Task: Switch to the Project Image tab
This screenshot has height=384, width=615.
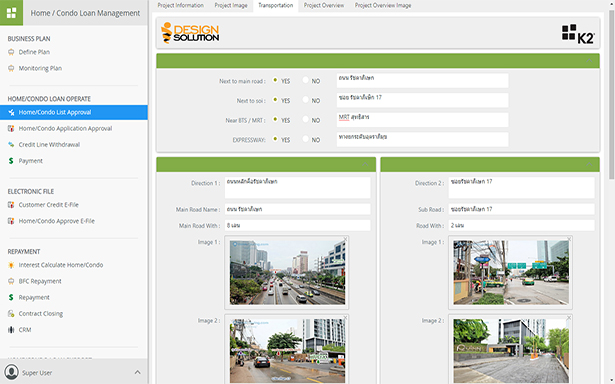Action: 231,5
